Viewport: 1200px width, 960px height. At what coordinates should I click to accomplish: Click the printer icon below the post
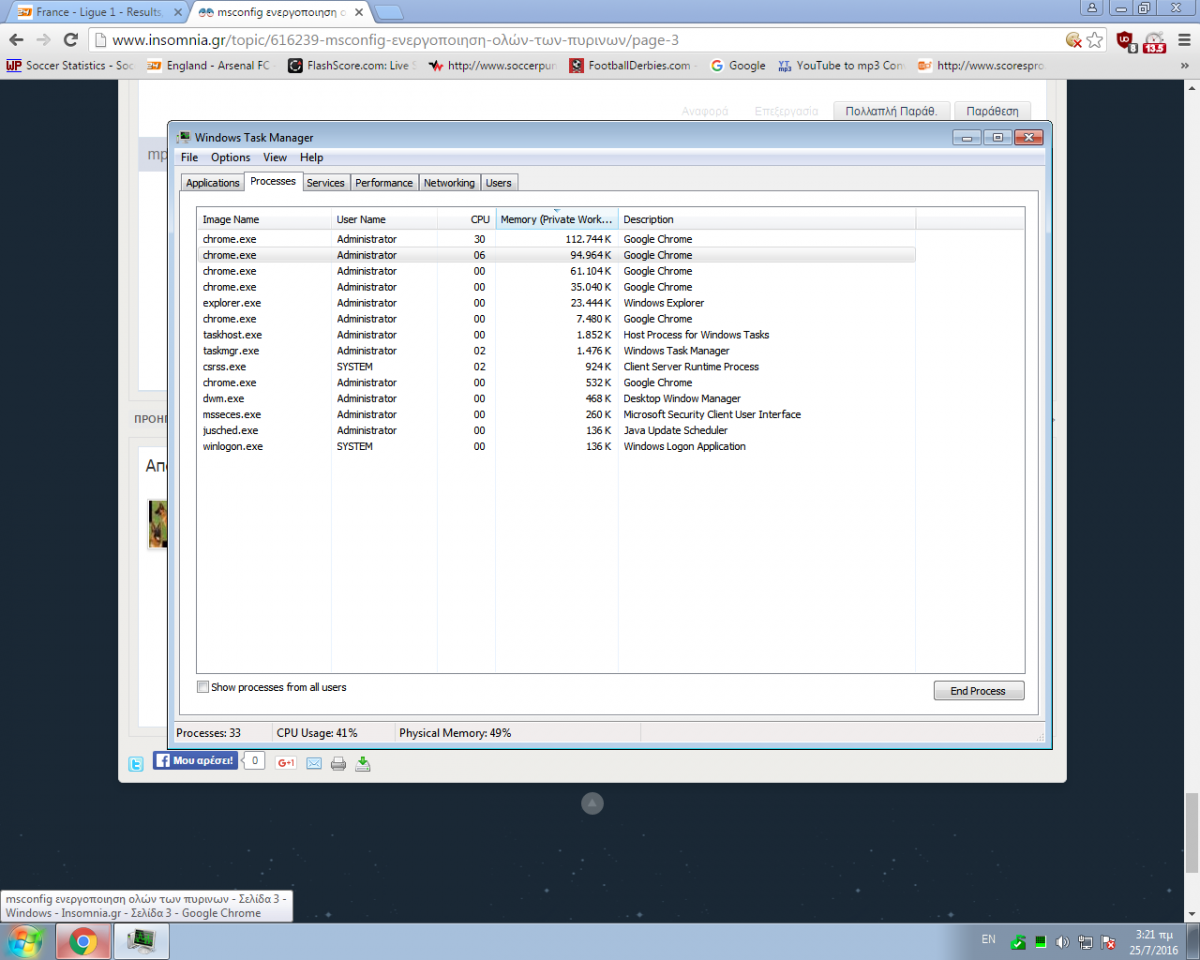click(x=338, y=764)
